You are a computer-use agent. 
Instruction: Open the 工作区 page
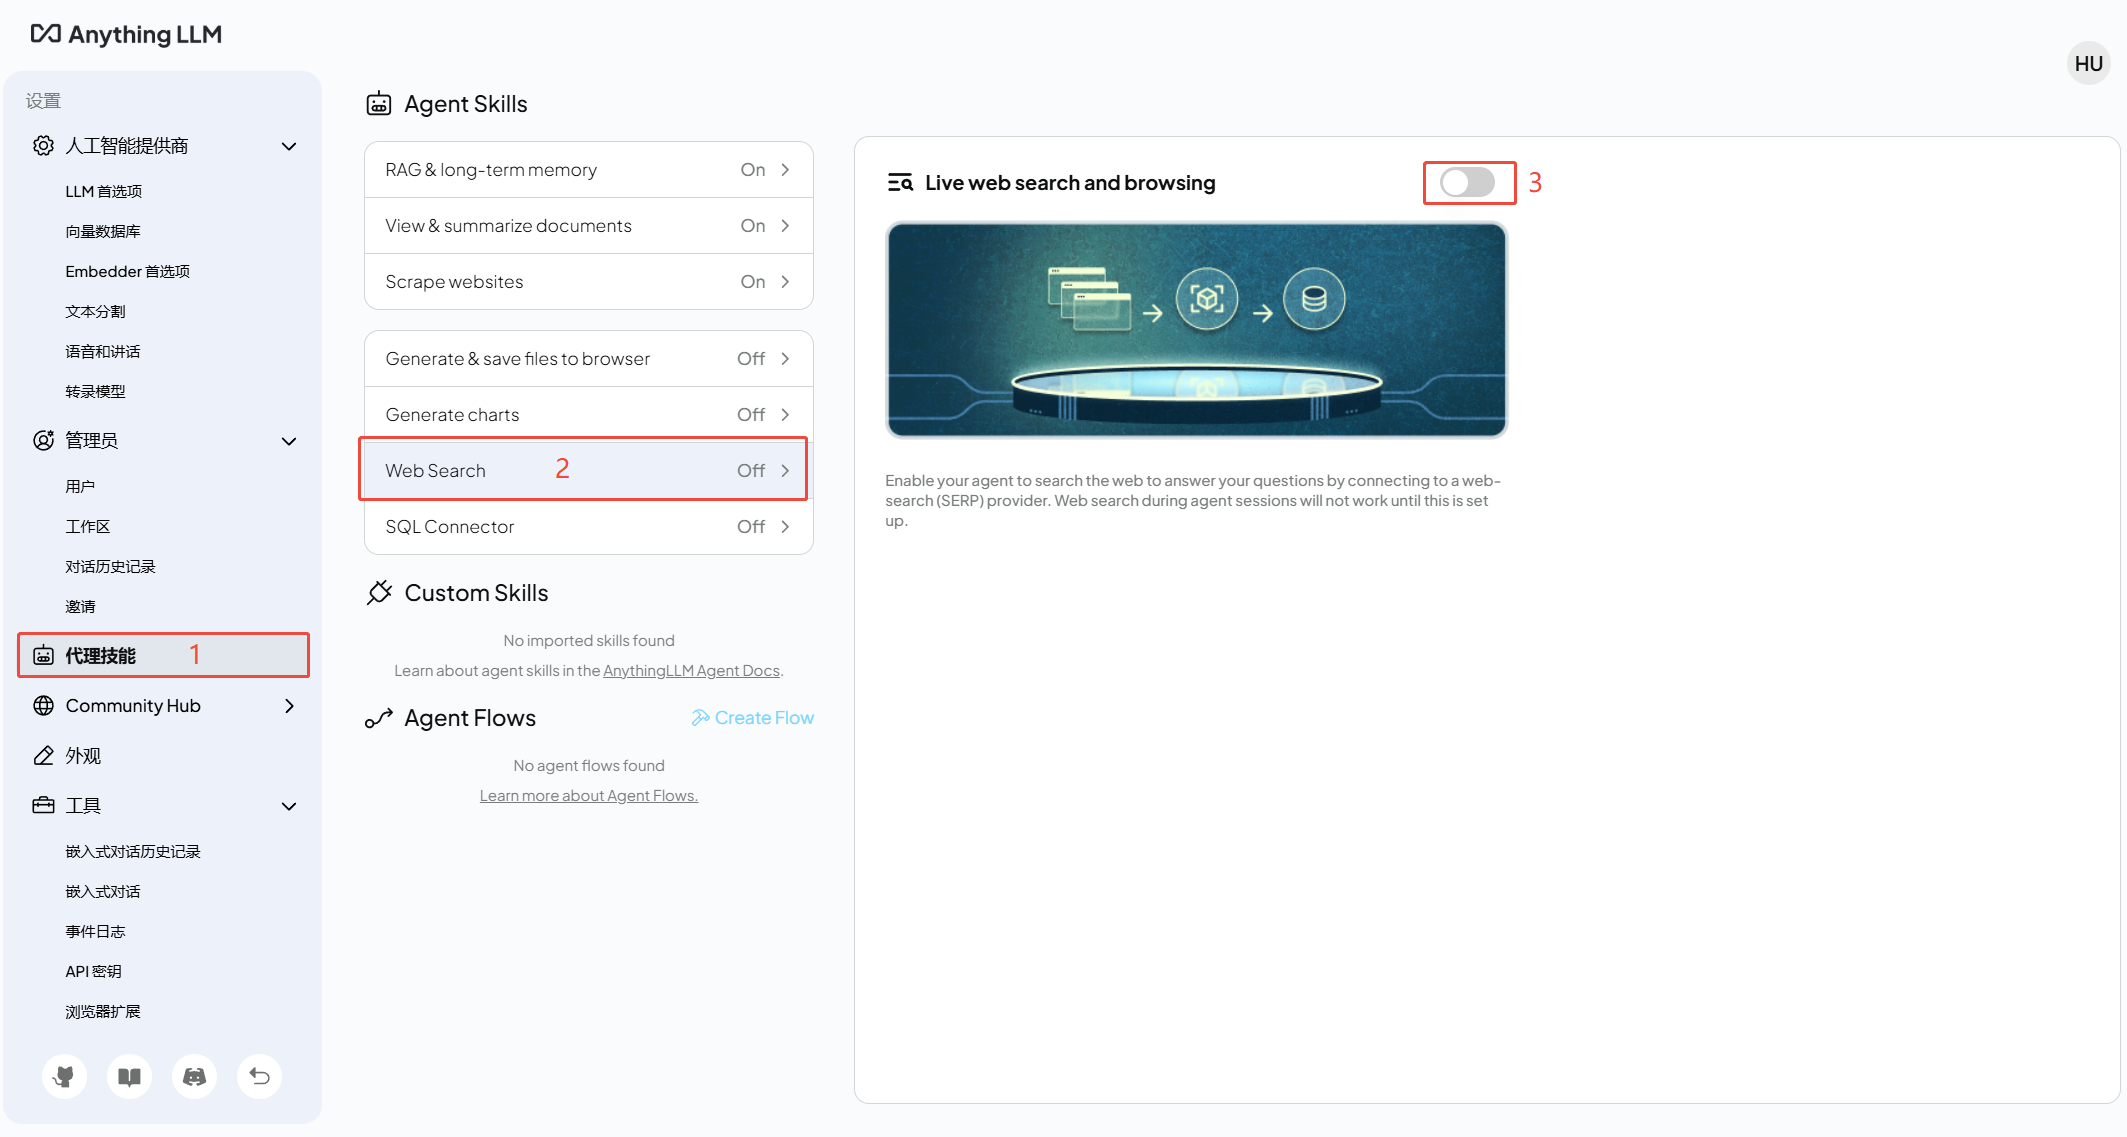point(88,526)
